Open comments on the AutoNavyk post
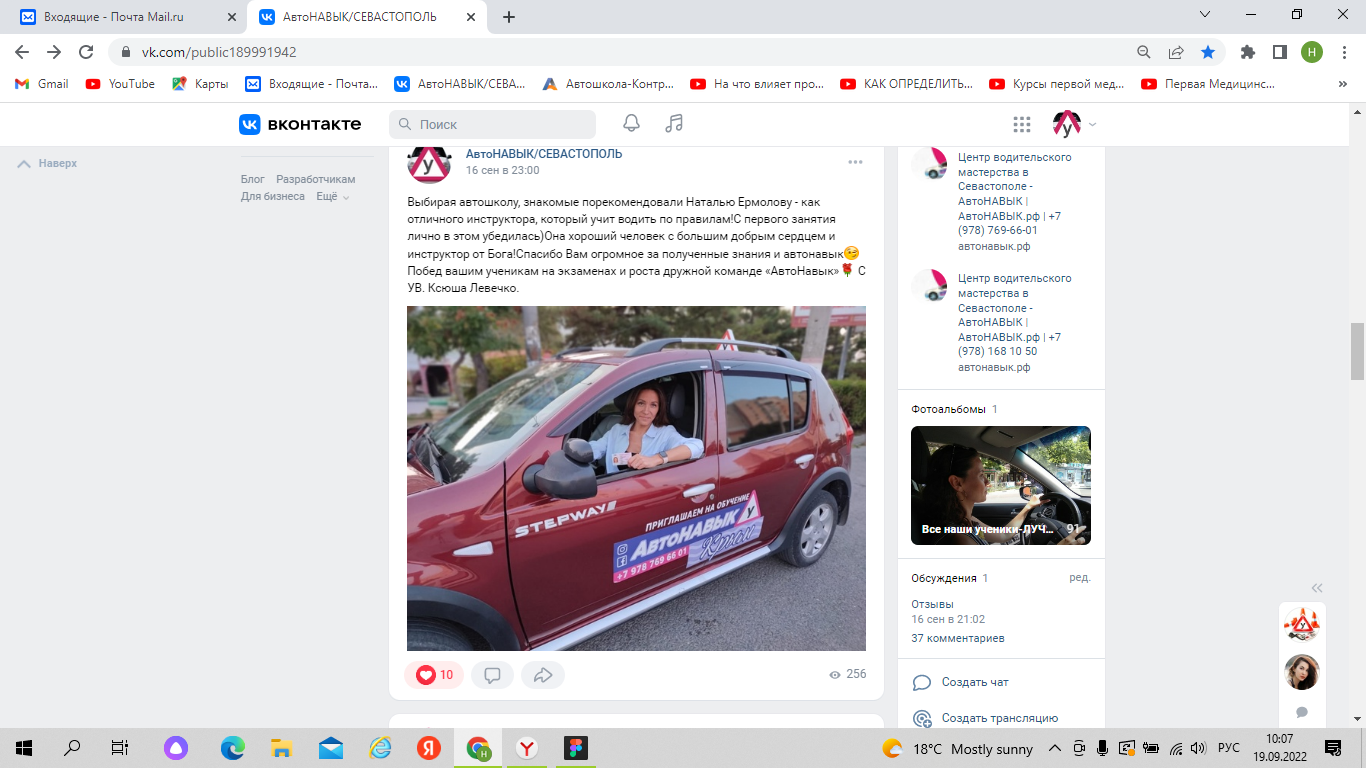This screenshot has height=768, width=1366. tap(492, 675)
